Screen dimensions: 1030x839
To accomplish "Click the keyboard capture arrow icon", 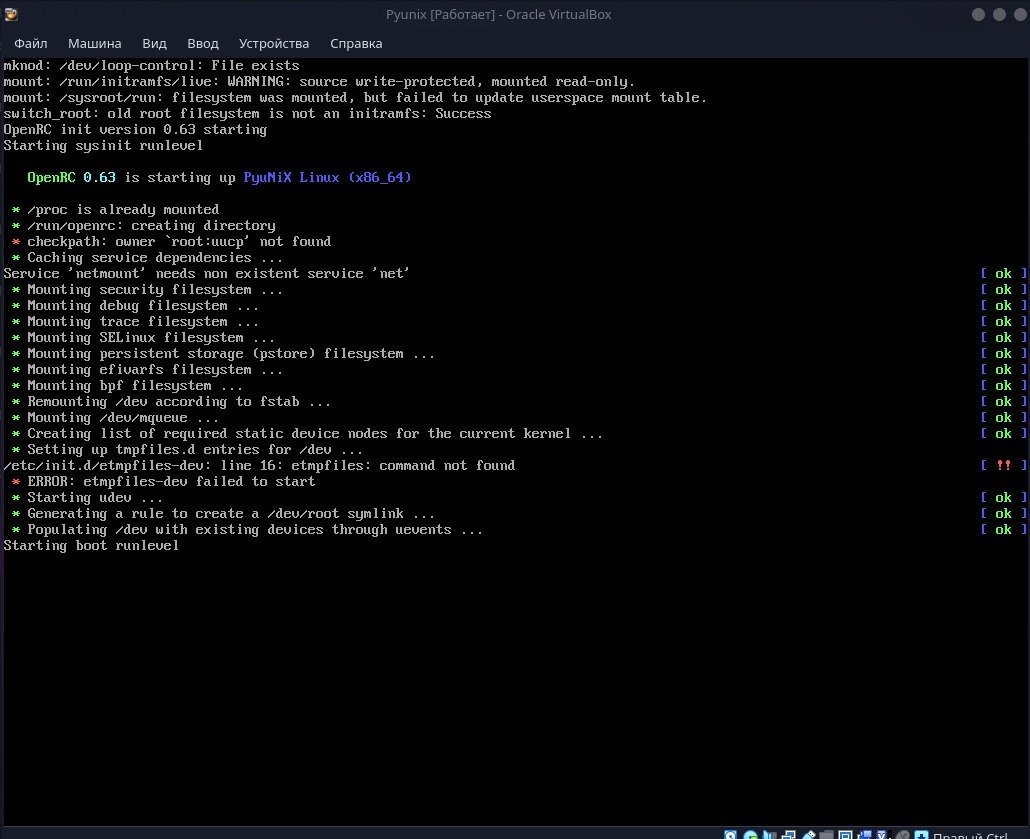I will point(922,835).
